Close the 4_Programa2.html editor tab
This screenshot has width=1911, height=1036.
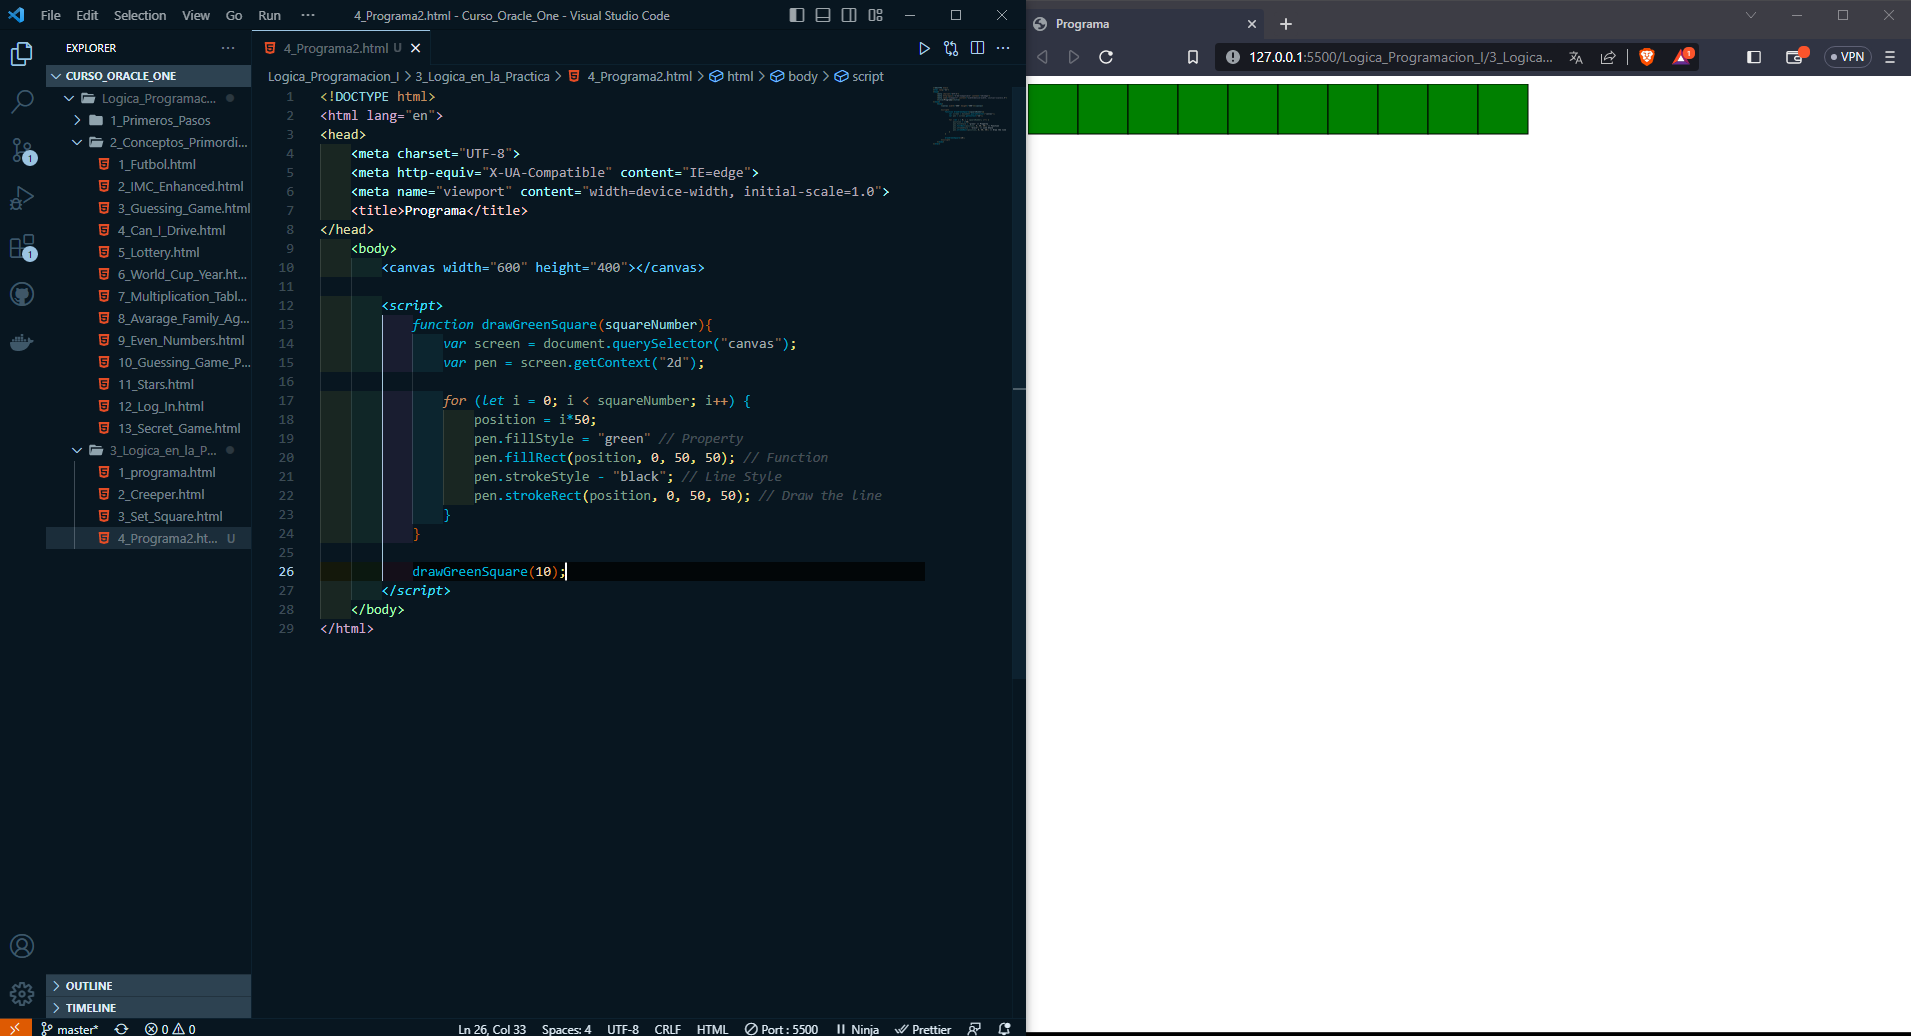pos(415,48)
